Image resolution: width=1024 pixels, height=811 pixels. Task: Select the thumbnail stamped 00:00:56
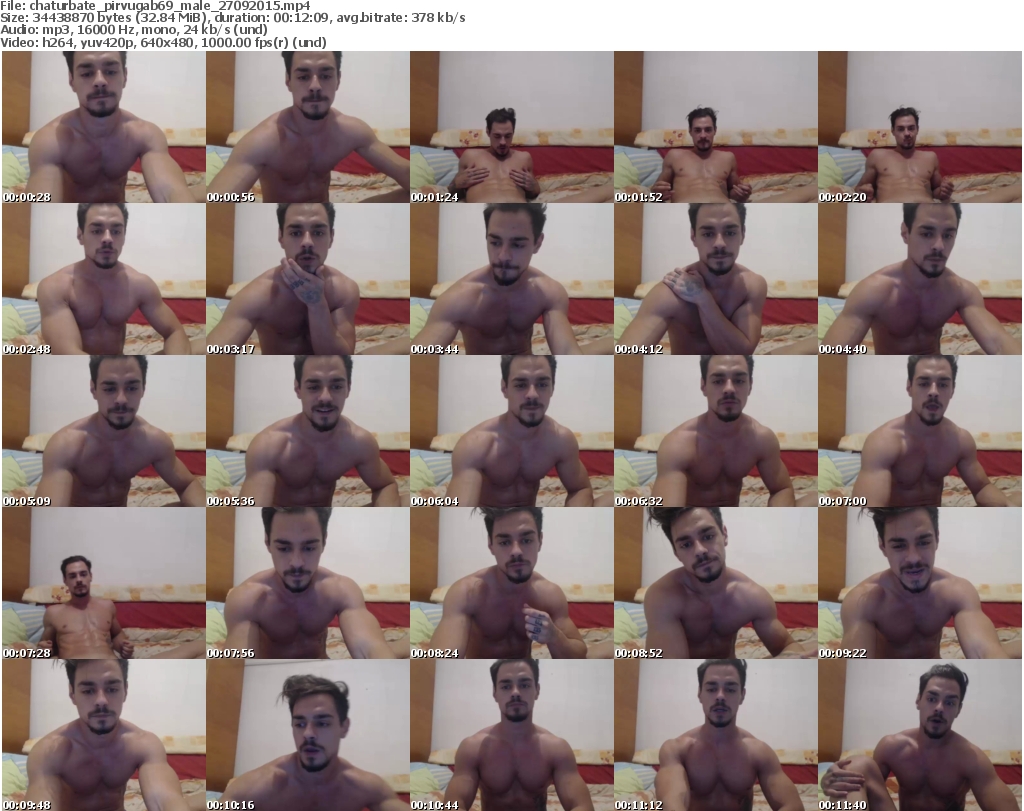point(308,127)
